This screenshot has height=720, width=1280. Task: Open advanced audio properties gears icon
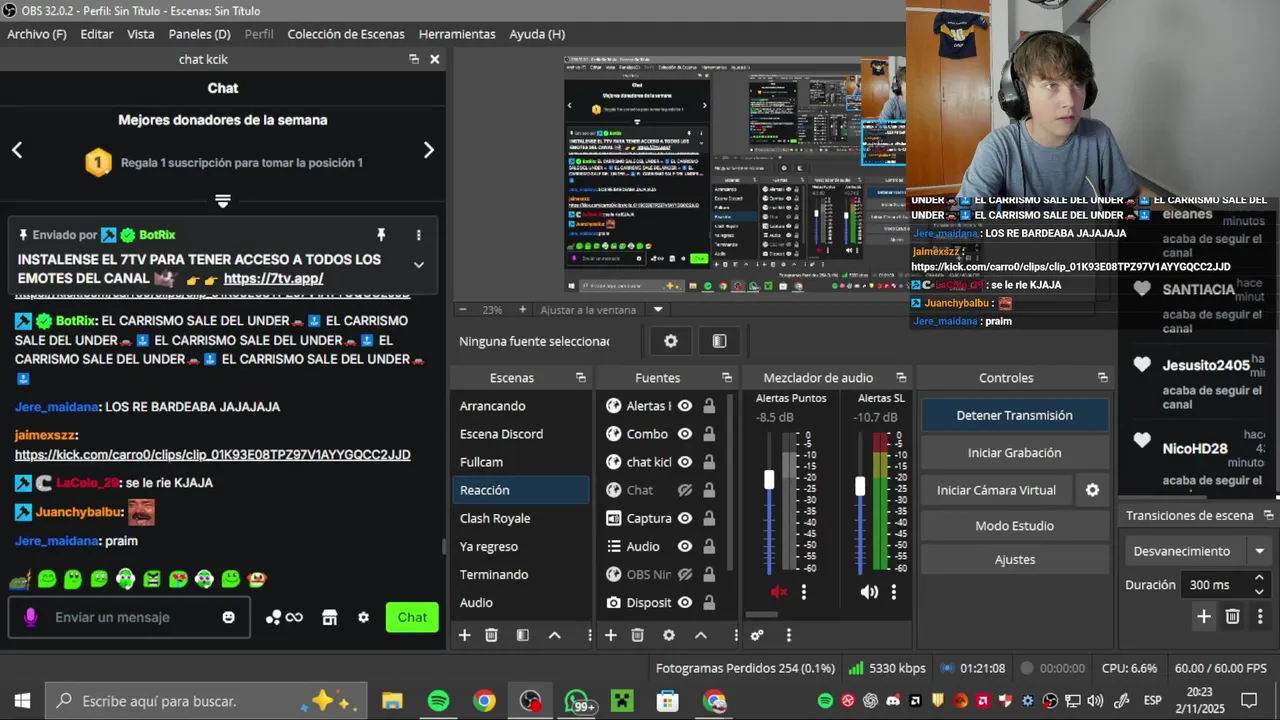point(757,635)
